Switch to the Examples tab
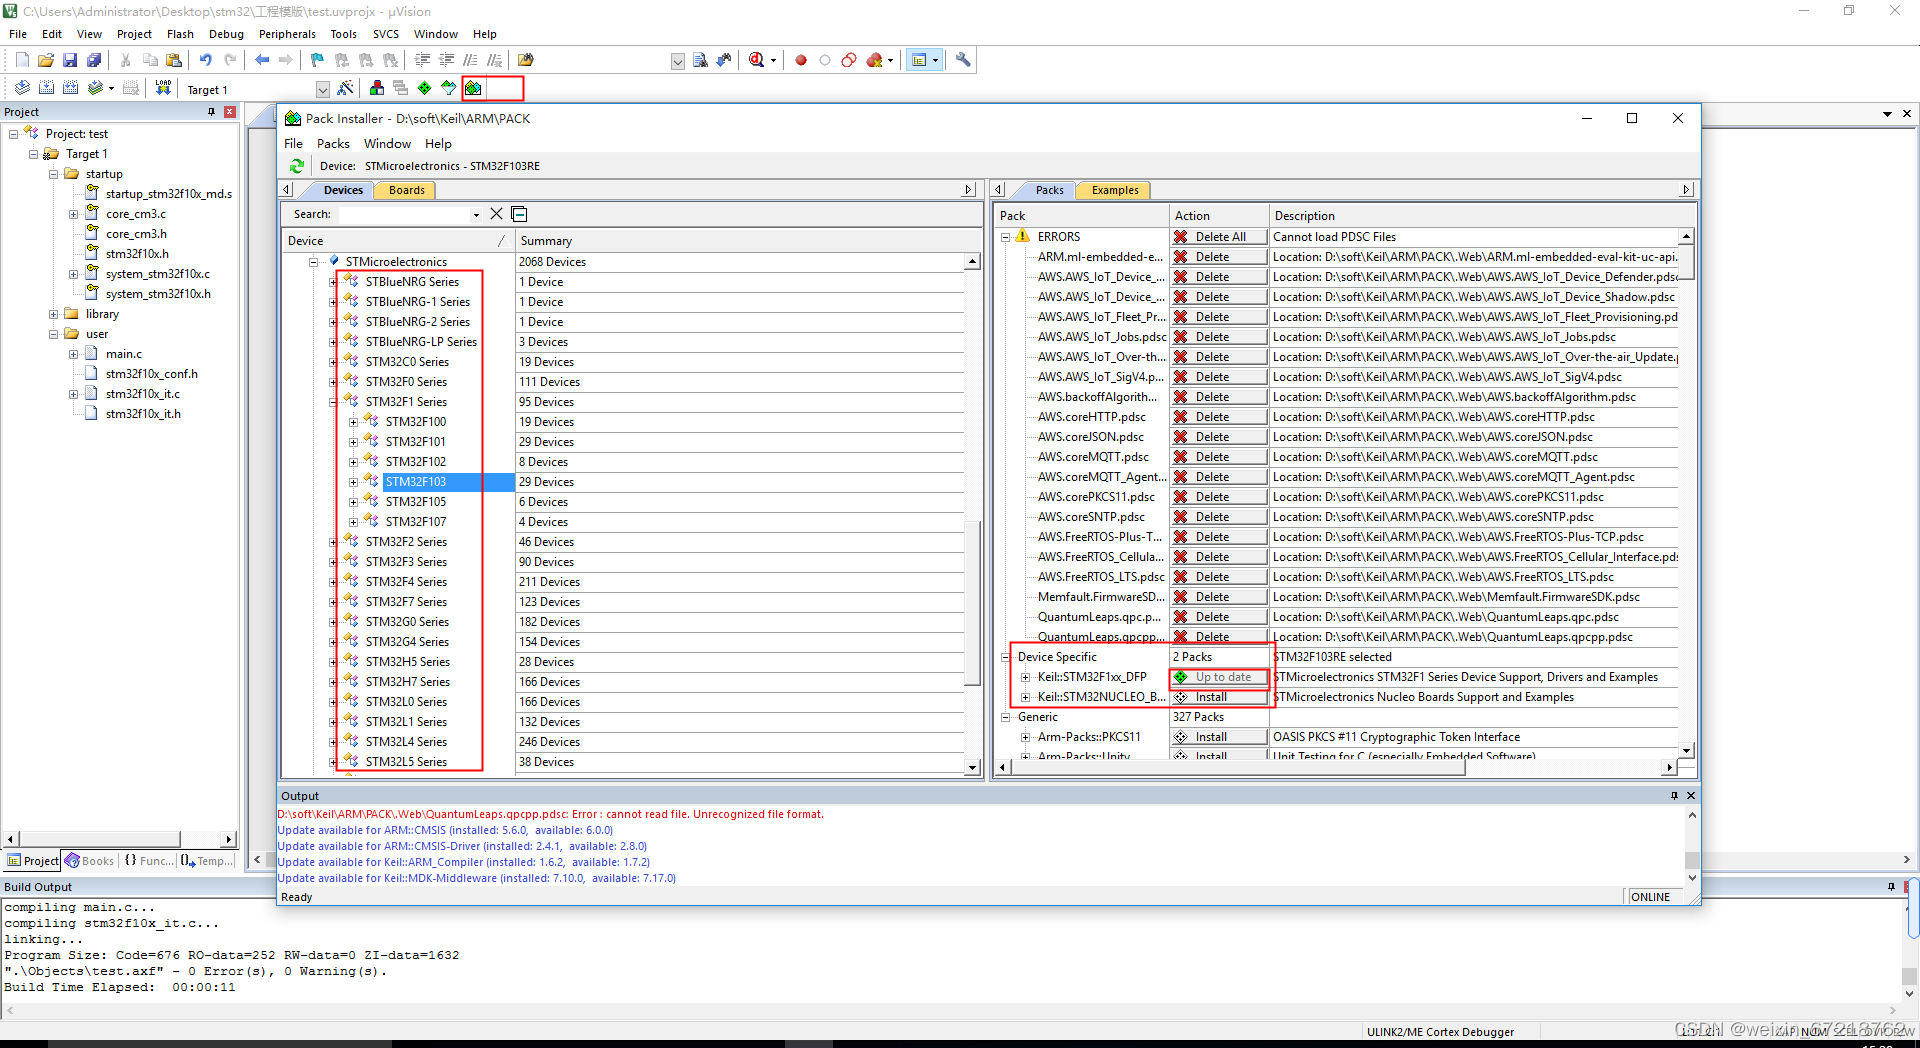The height and width of the screenshot is (1048, 1920). (x=1115, y=190)
